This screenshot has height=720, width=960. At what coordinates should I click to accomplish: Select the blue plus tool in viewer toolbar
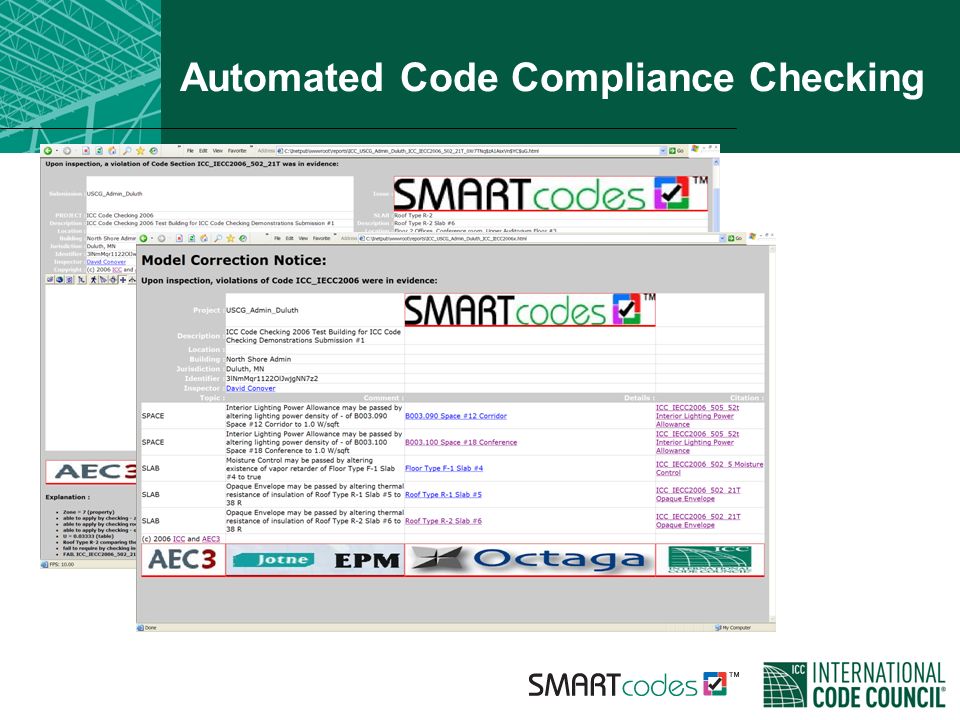[123, 280]
